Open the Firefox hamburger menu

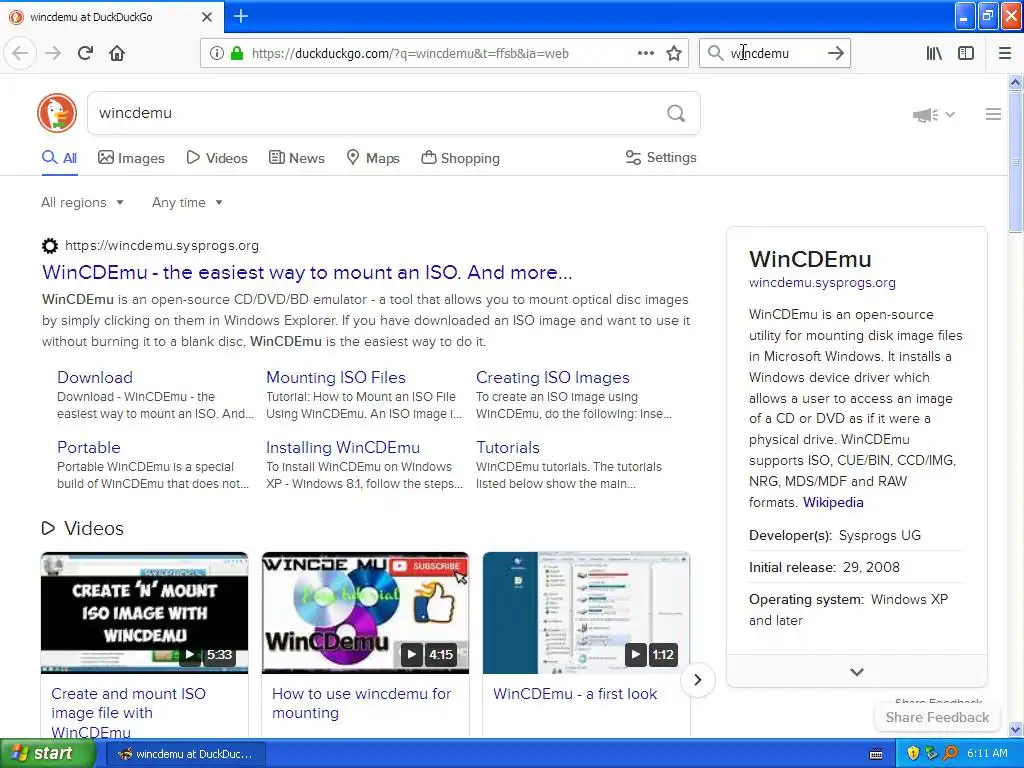pyautogui.click(x=1004, y=53)
